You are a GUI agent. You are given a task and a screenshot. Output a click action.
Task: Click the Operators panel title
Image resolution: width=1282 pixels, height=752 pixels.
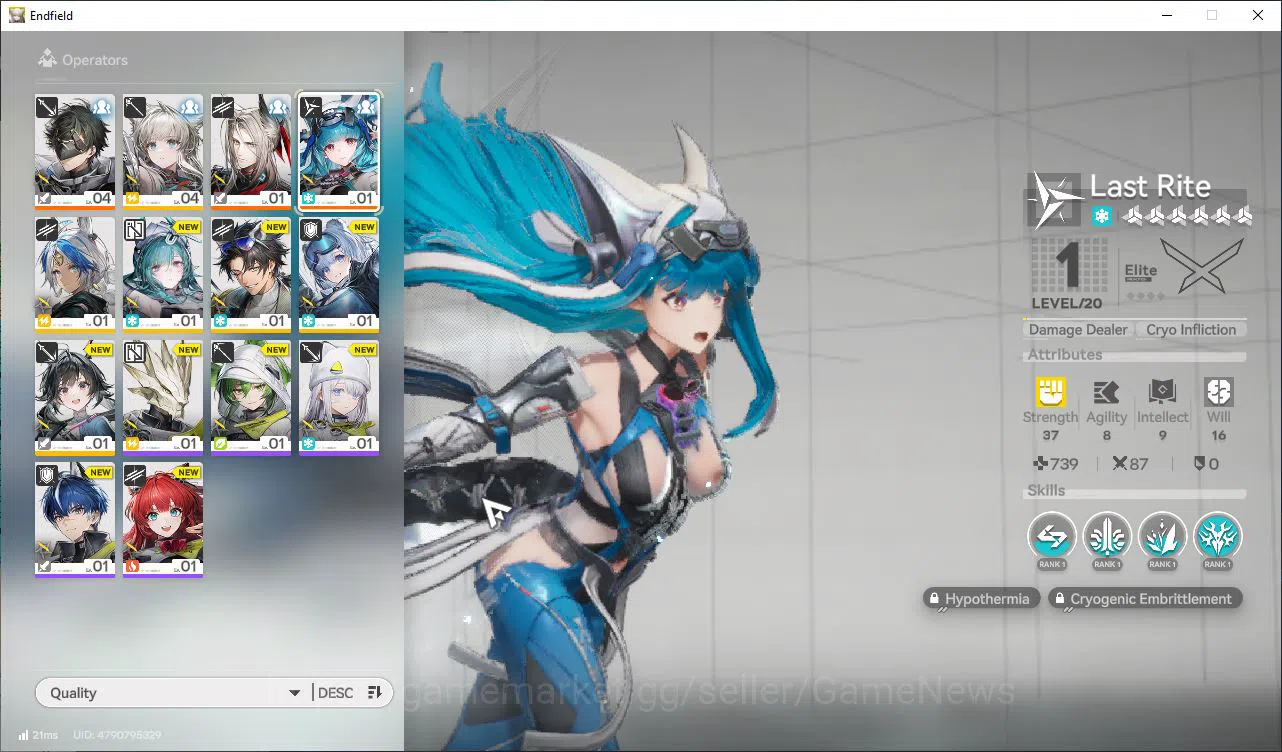95,60
